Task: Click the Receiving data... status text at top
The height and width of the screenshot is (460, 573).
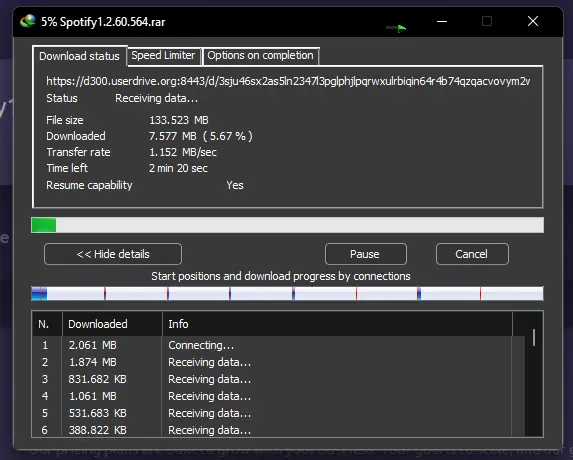Action: click(156, 98)
